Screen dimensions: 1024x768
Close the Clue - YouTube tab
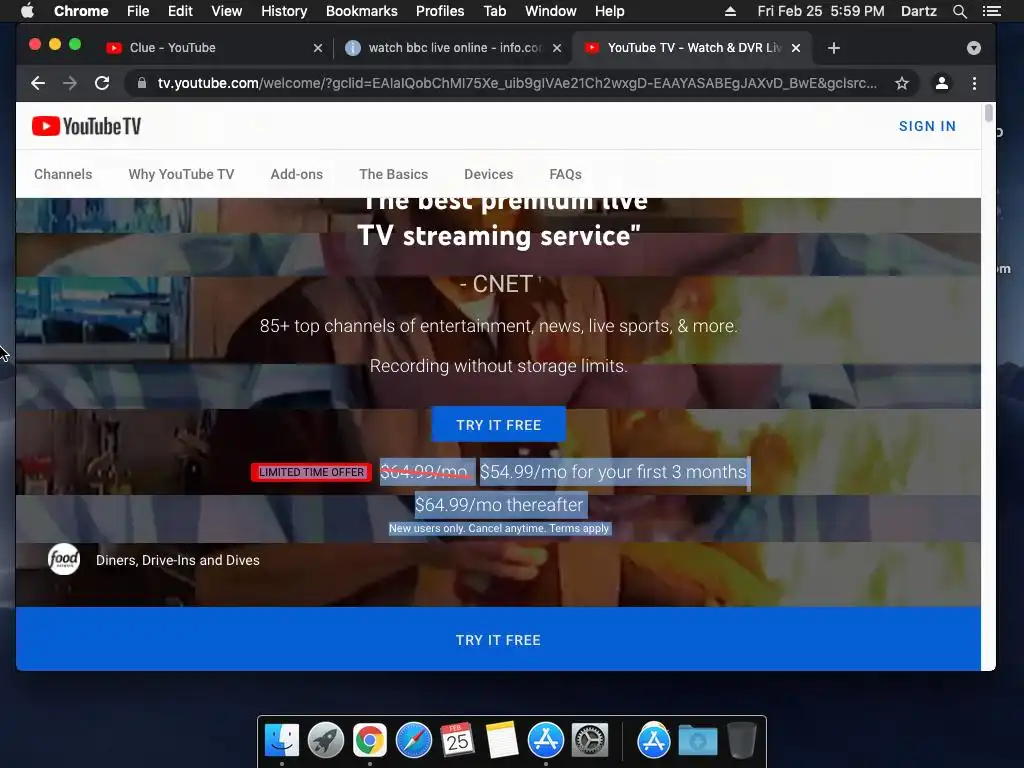(x=318, y=48)
